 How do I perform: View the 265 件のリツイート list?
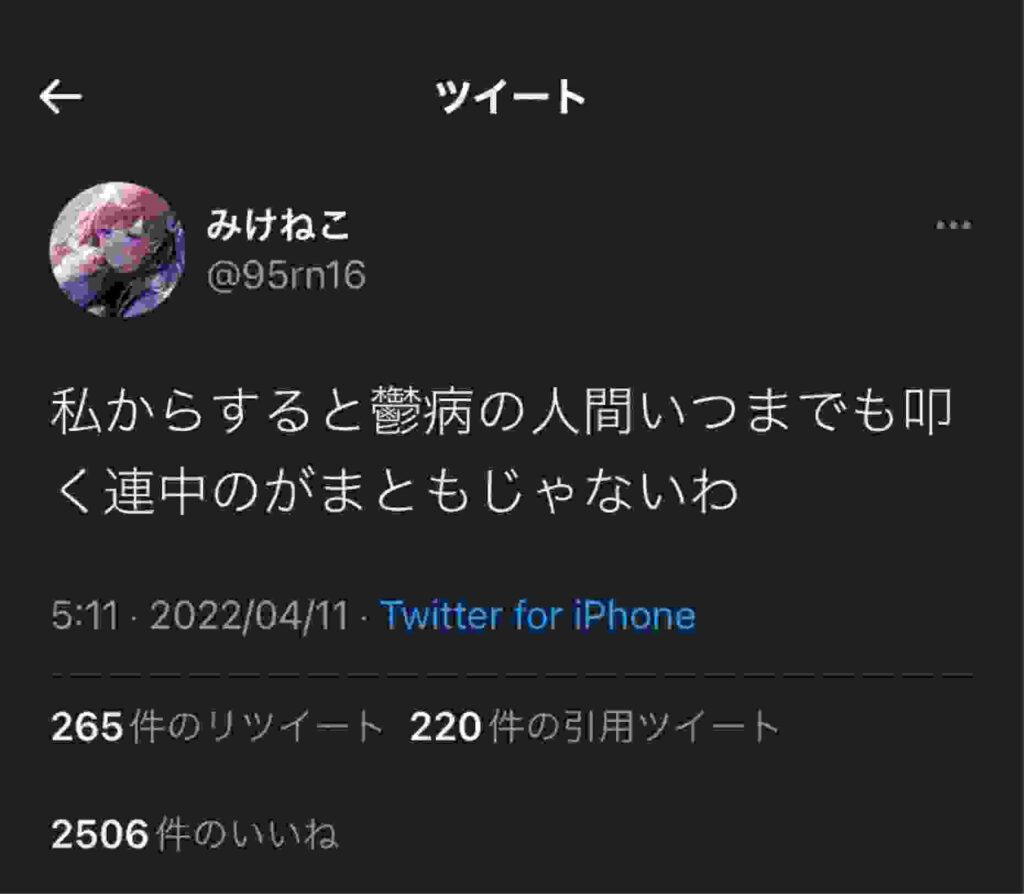217,726
